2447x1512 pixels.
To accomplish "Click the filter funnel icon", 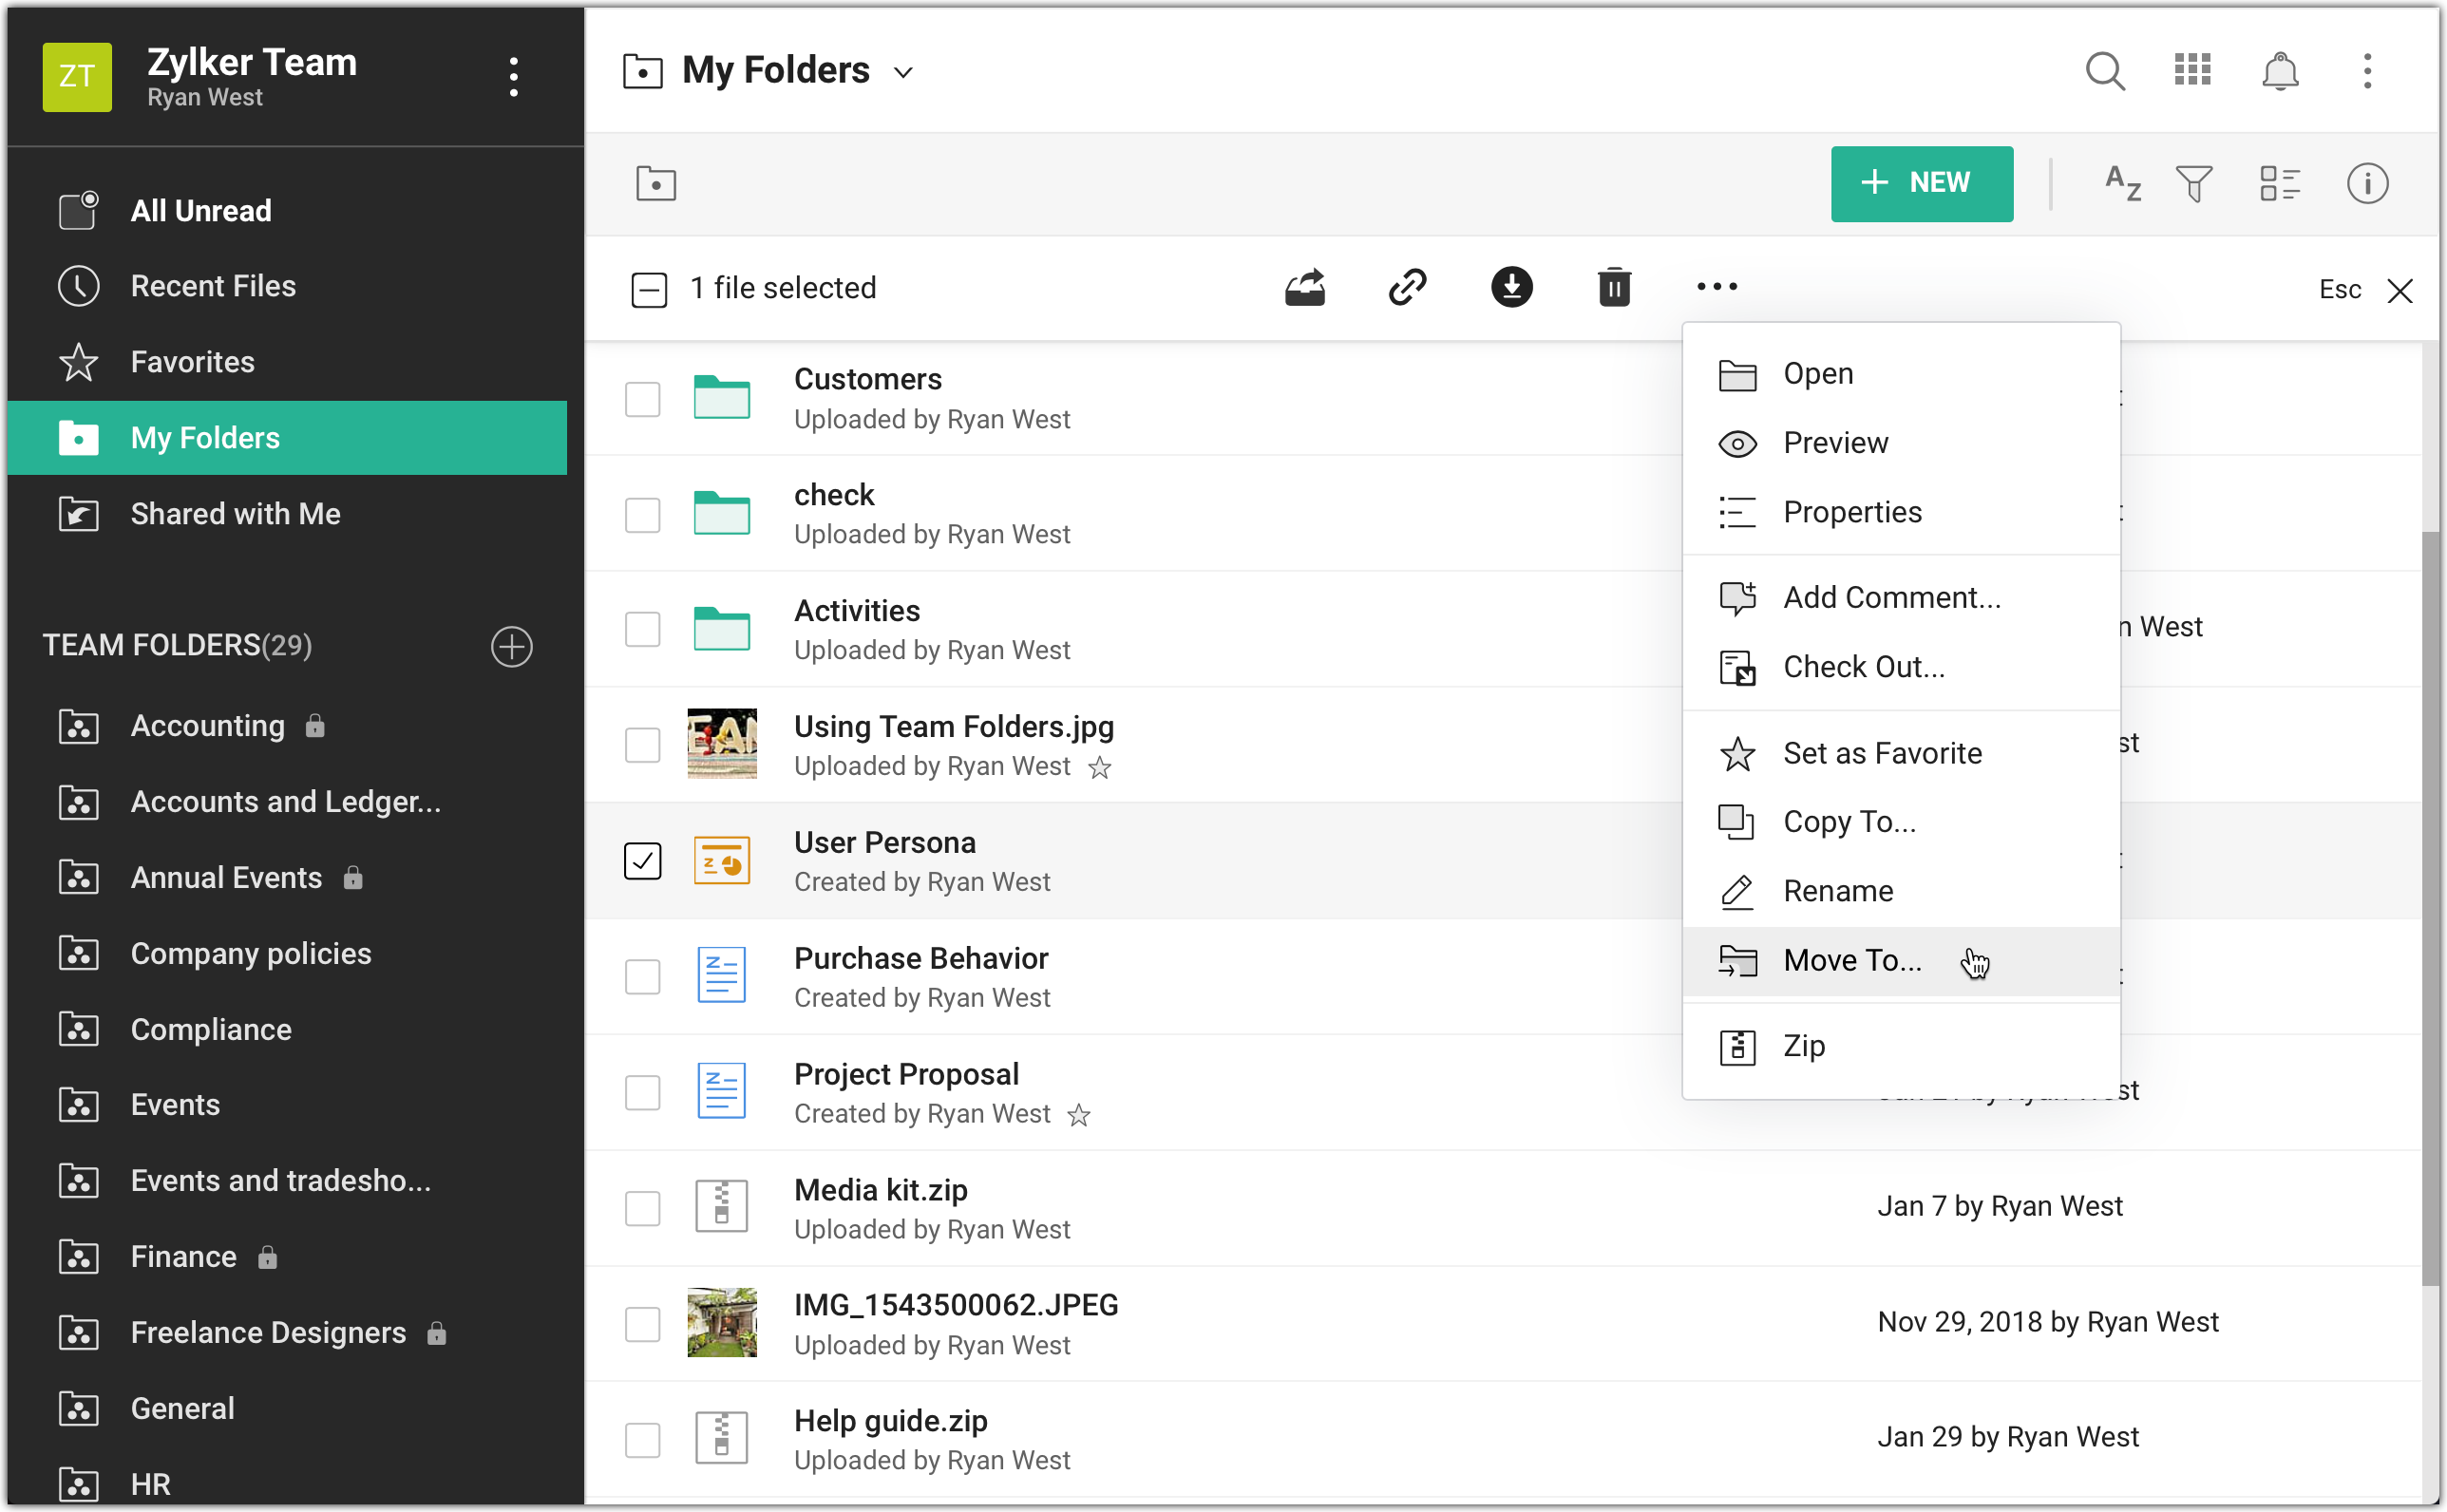I will (x=2194, y=184).
